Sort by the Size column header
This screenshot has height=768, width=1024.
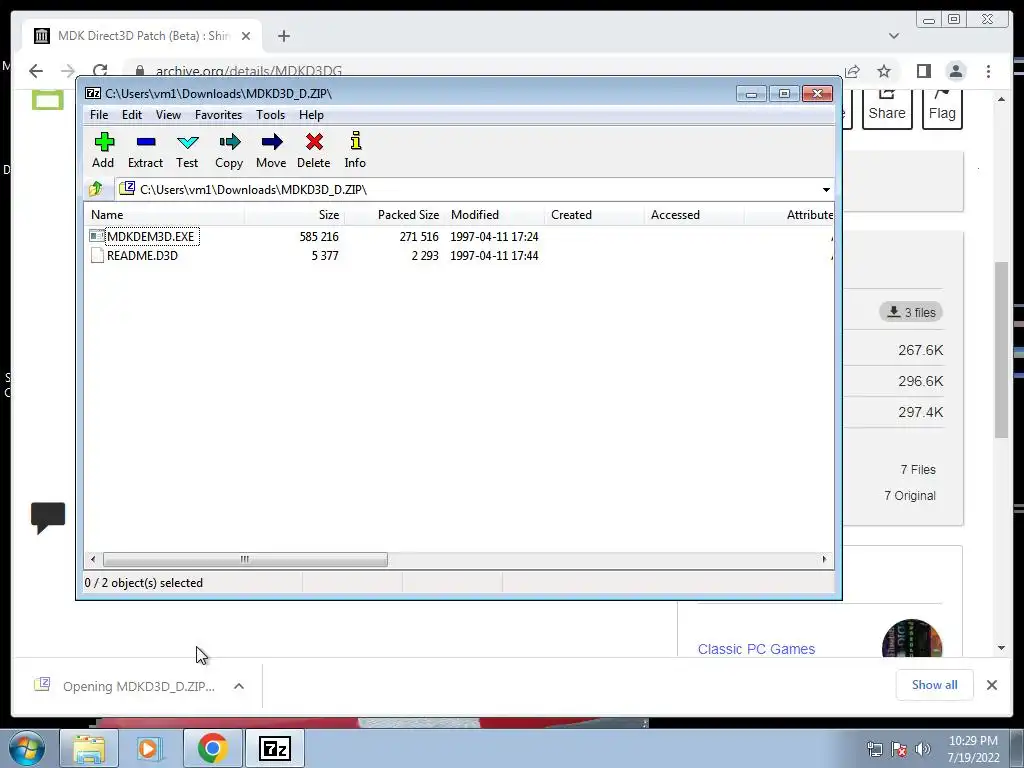(295, 215)
